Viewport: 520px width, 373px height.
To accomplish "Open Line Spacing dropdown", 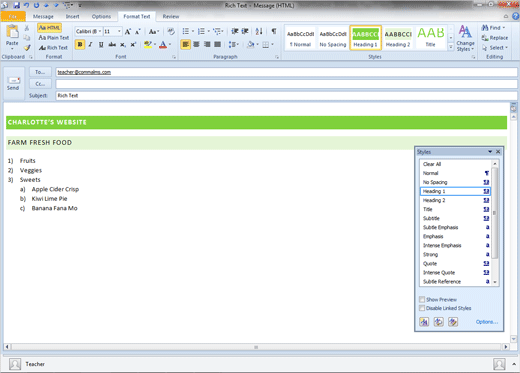I will pyautogui.click(x=234, y=44).
